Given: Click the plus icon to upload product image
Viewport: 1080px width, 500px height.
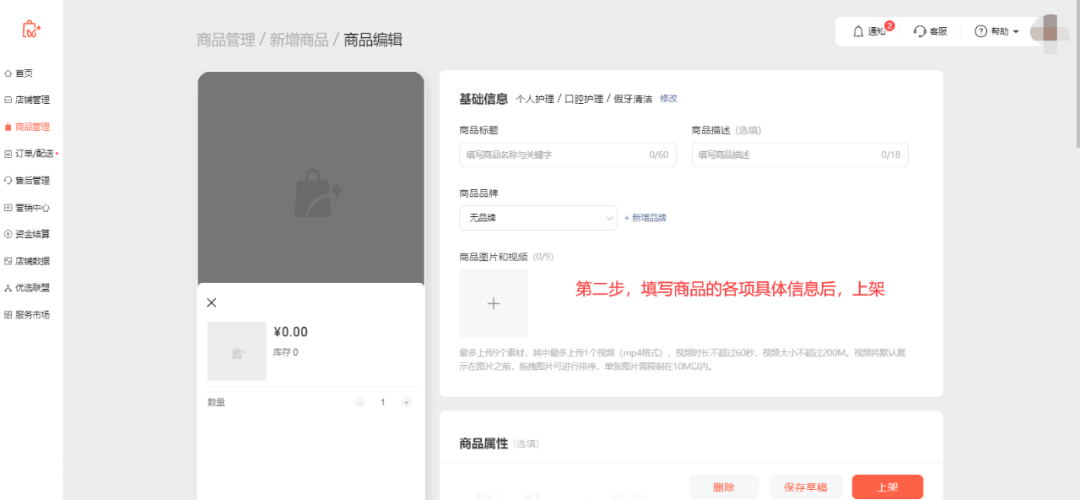Looking at the screenshot, I should (493, 303).
